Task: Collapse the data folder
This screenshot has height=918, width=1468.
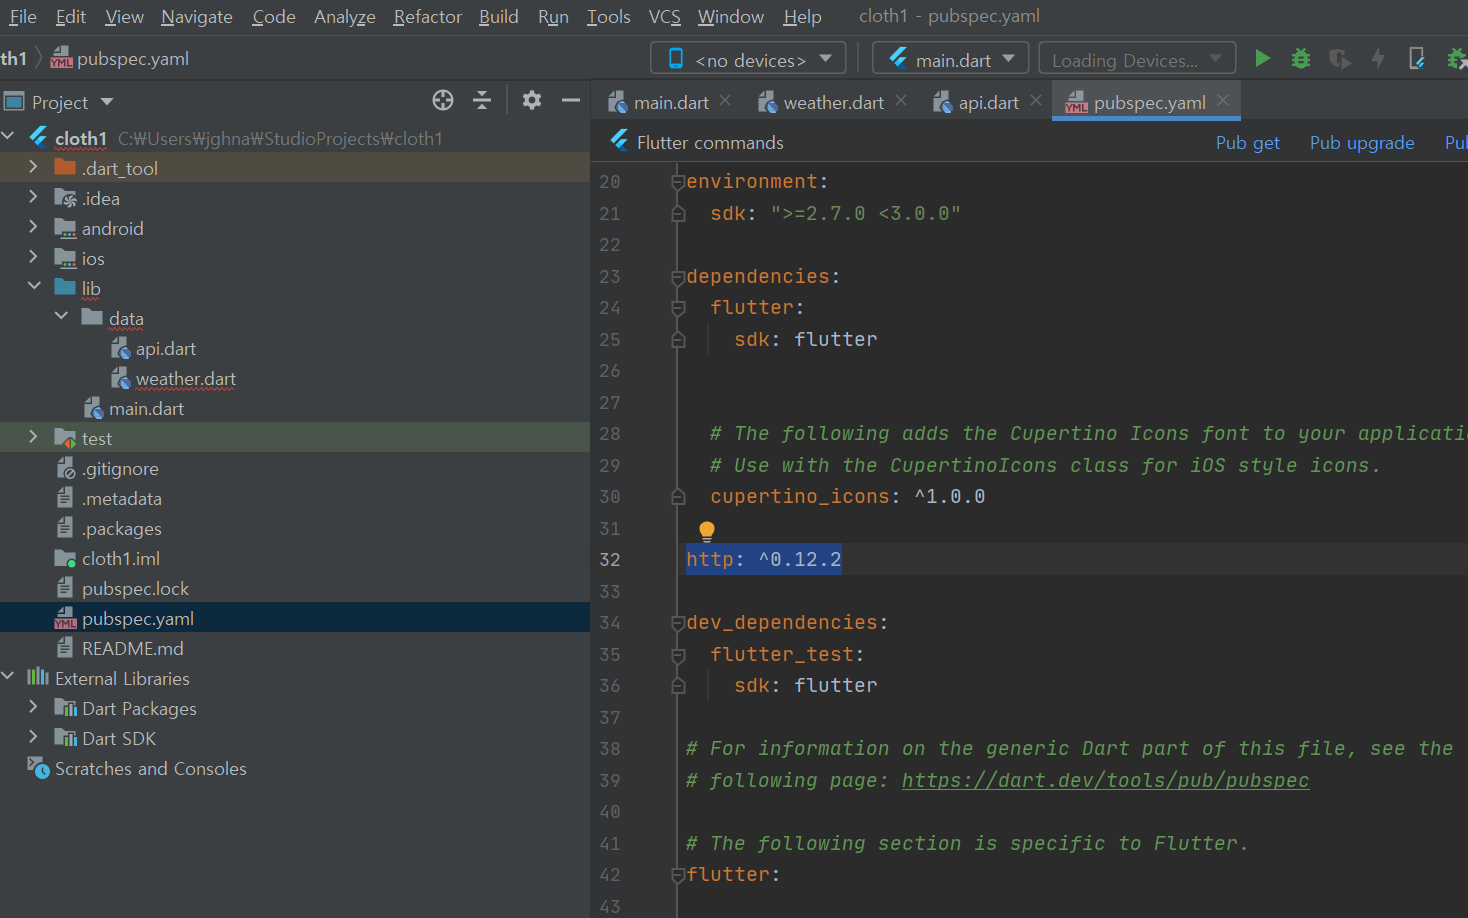Action: click(x=61, y=317)
